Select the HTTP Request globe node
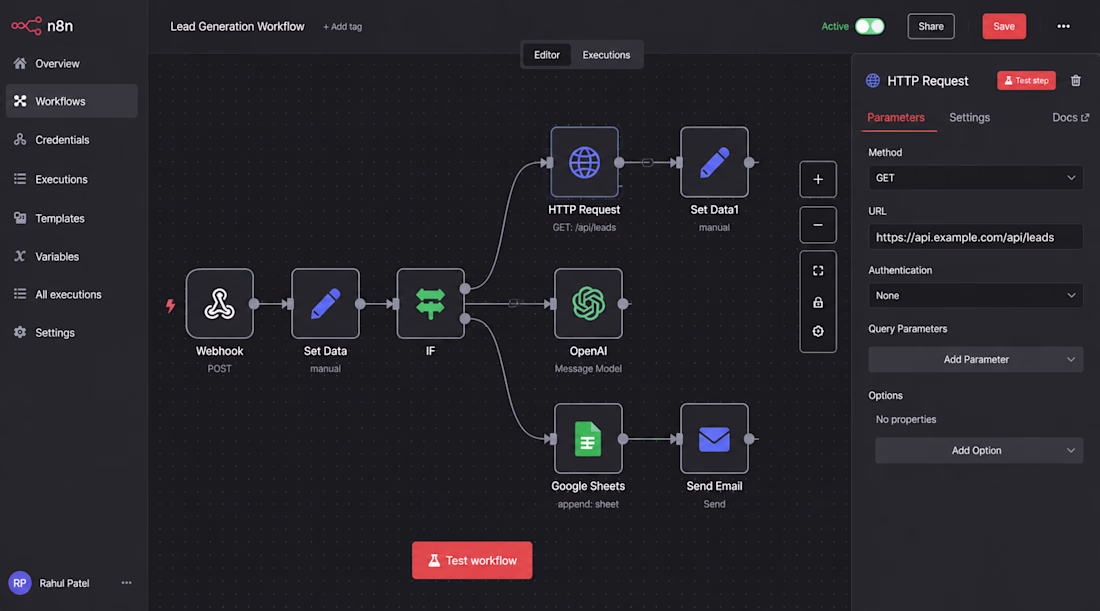 tap(584, 162)
